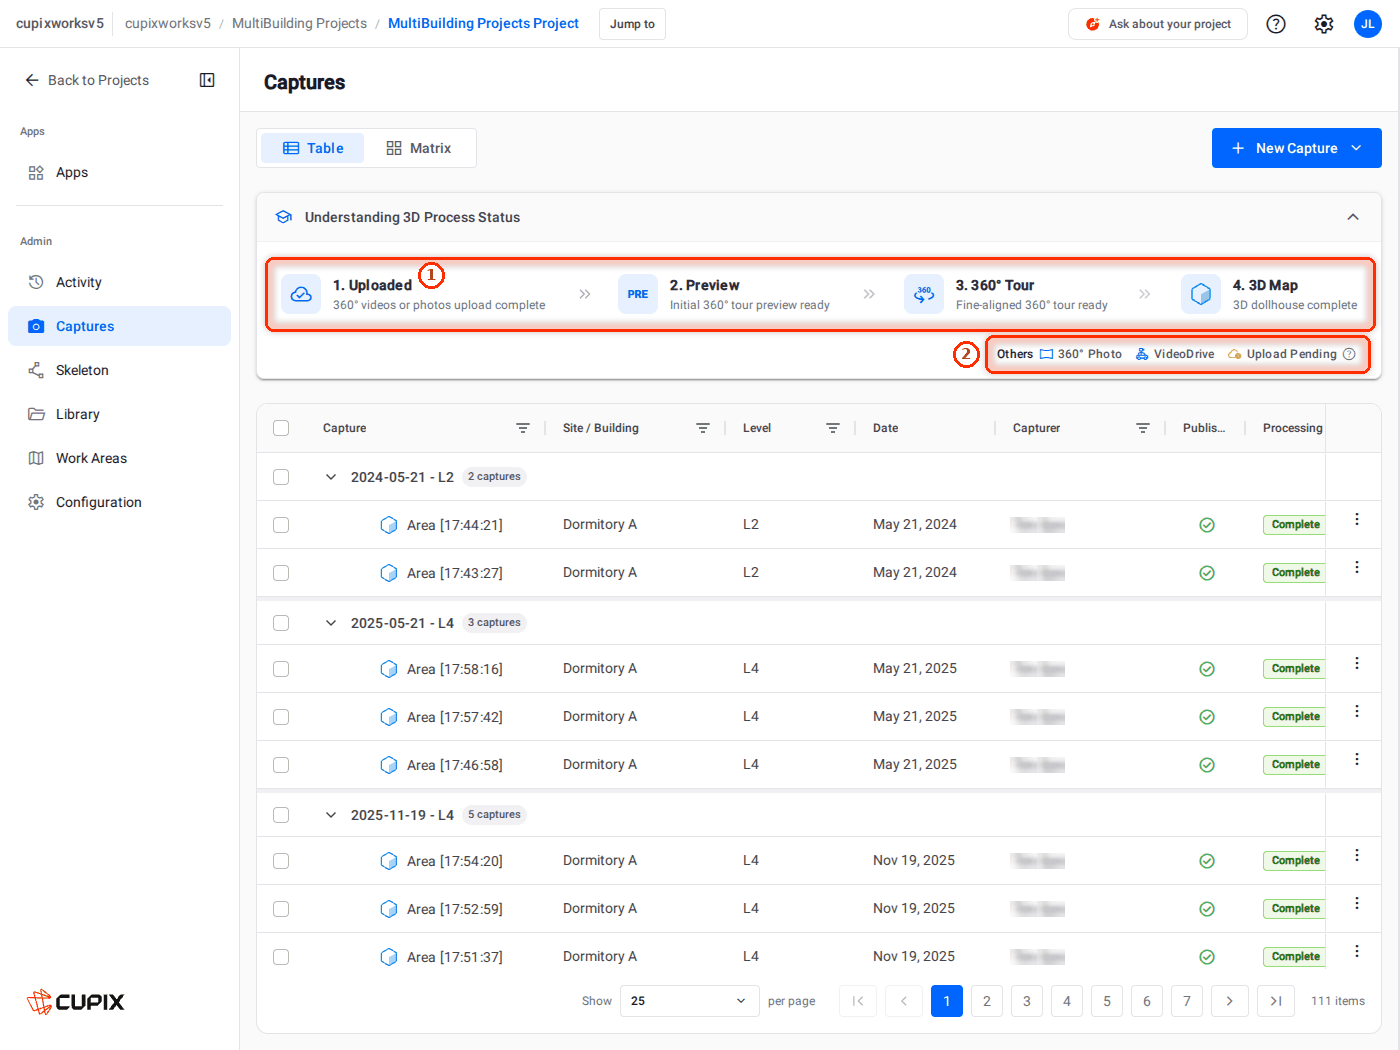
Task: Open the JL user avatar
Action: [x=1368, y=24]
